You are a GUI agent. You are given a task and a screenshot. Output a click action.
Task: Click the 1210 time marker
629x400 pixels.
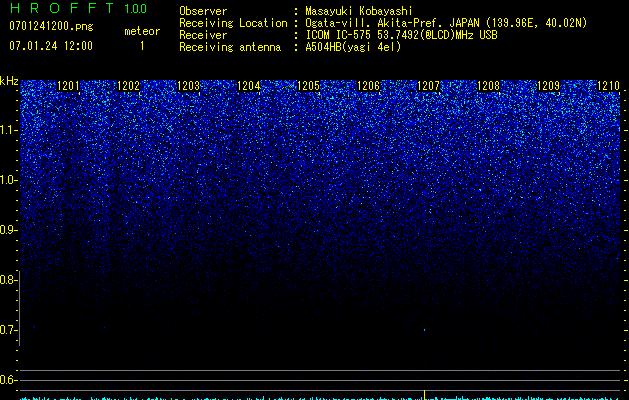(x=609, y=86)
